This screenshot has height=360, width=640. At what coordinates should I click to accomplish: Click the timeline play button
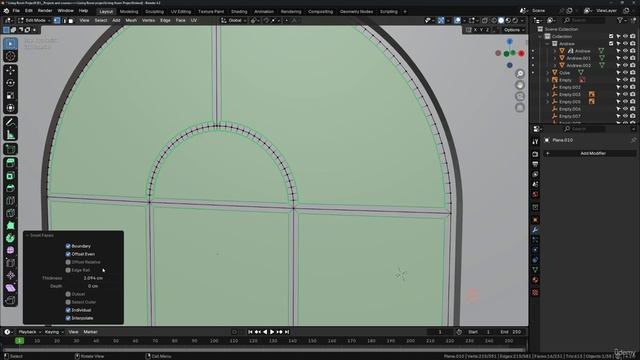click(x=272, y=332)
